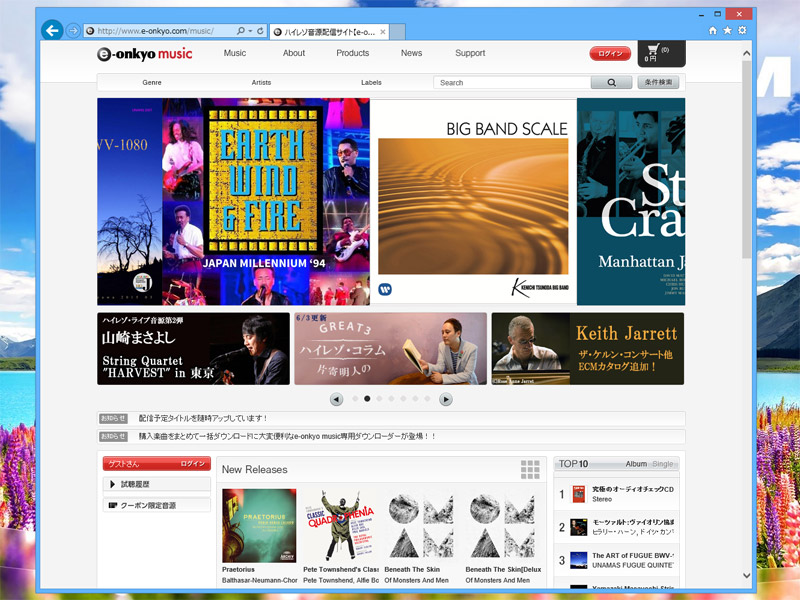Go to previous carousel slide arrow
Screen dimensions: 800x600
(x=336, y=399)
